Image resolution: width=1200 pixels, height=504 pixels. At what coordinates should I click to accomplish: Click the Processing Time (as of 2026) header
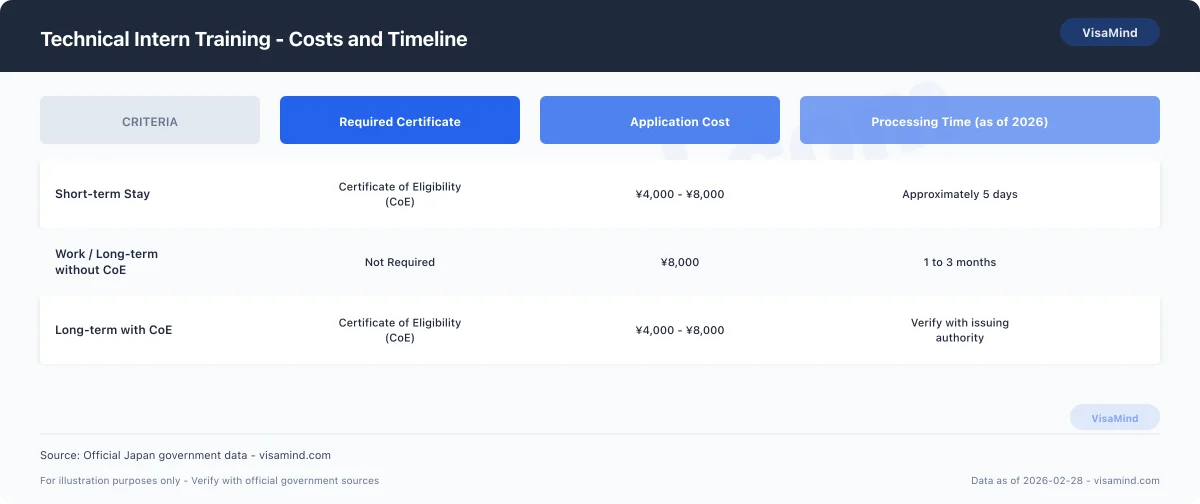[959, 121]
